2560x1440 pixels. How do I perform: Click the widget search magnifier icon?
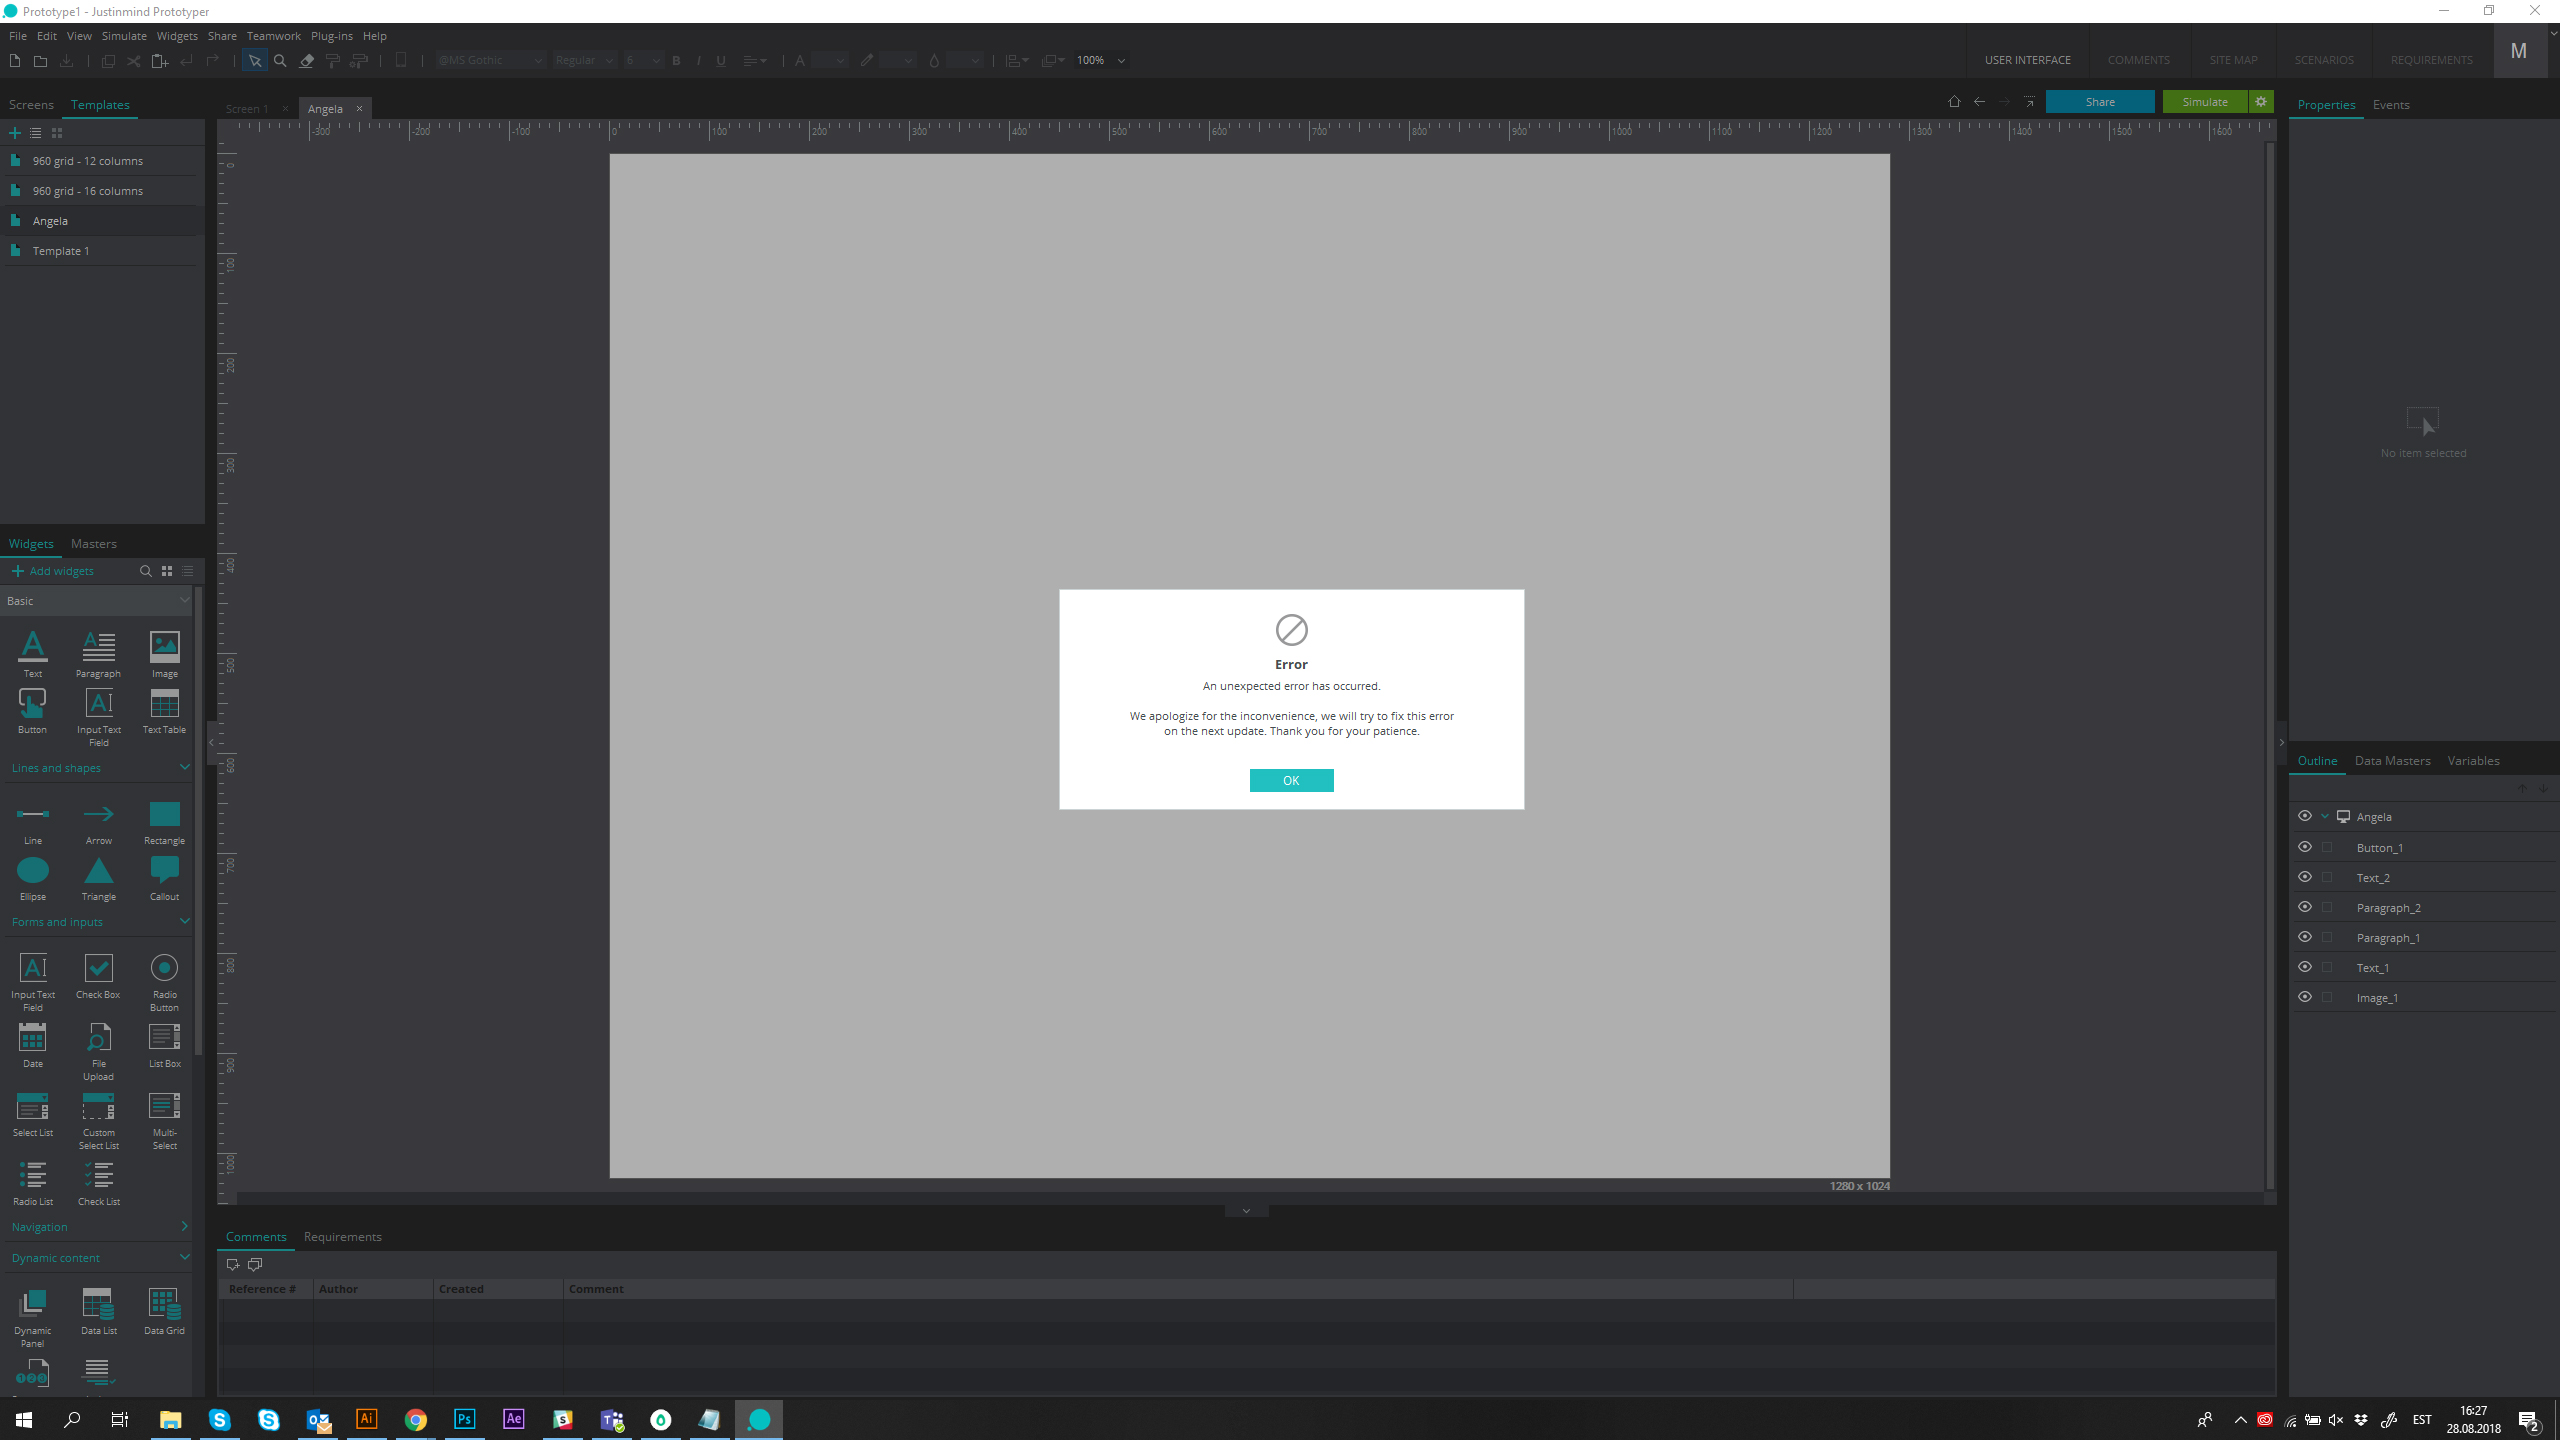tap(145, 571)
